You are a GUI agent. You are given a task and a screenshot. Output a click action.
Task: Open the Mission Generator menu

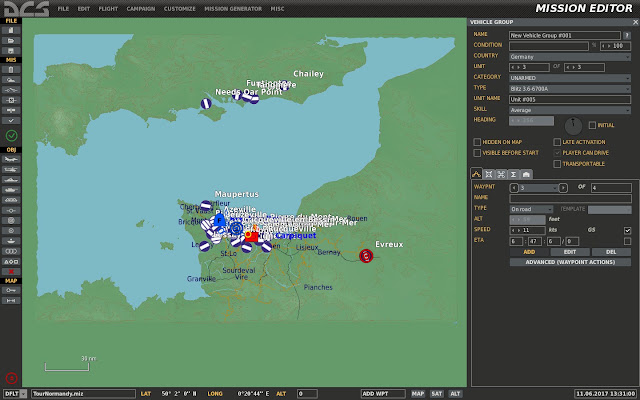tap(233, 9)
